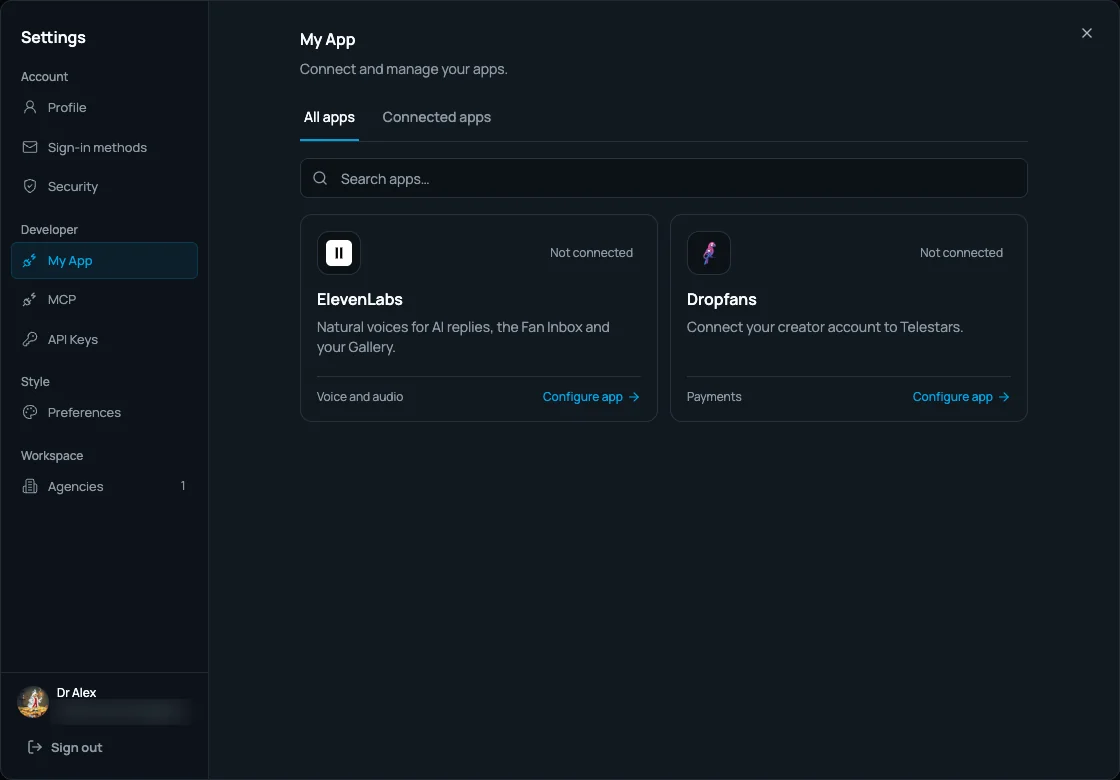1120x780 pixels.
Task: Configure the Dropfans app
Action: point(961,396)
